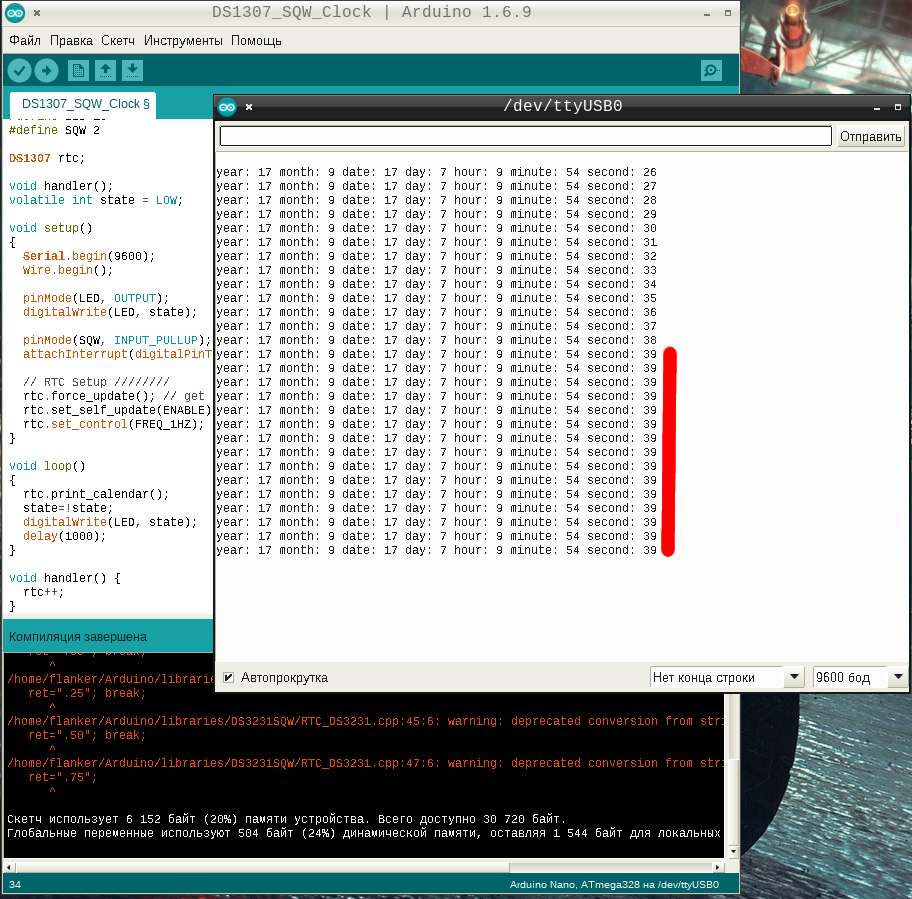The image size is (912, 899).
Task: Toggle the Автопрокрутка checkbox
Action: pyautogui.click(x=228, y=677)
